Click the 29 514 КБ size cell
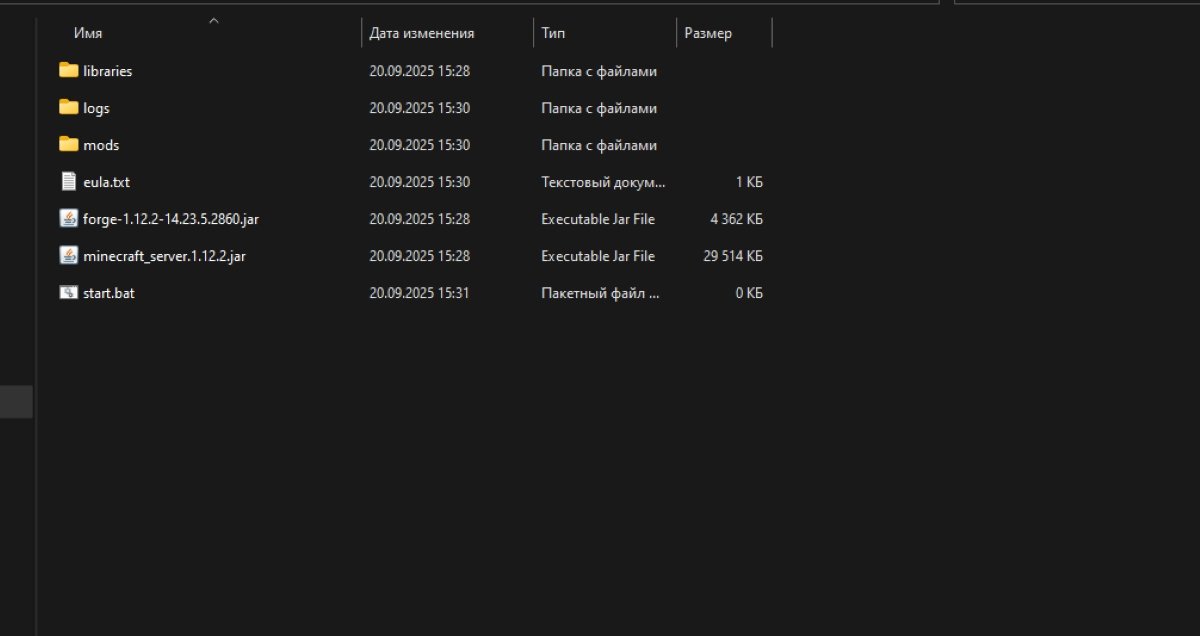This screenshot has width=1200, height=636. point(733,256)
